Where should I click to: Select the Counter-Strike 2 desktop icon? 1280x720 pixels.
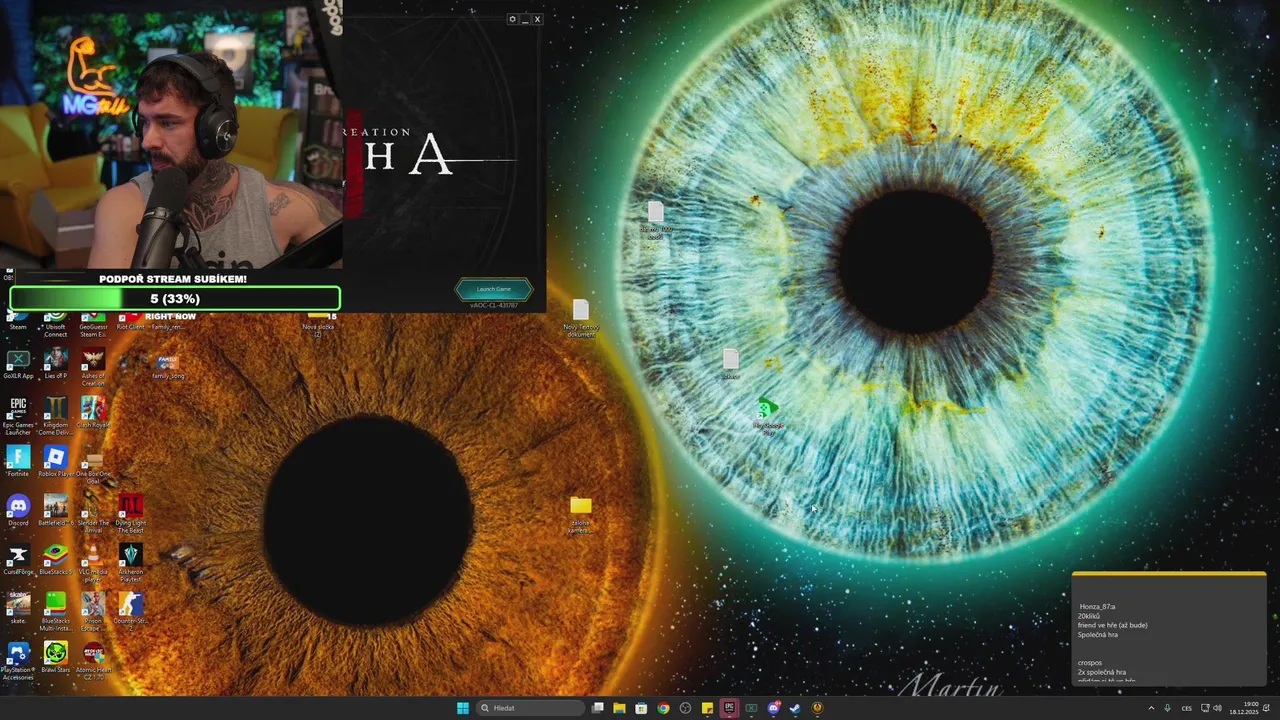(130, 612)
